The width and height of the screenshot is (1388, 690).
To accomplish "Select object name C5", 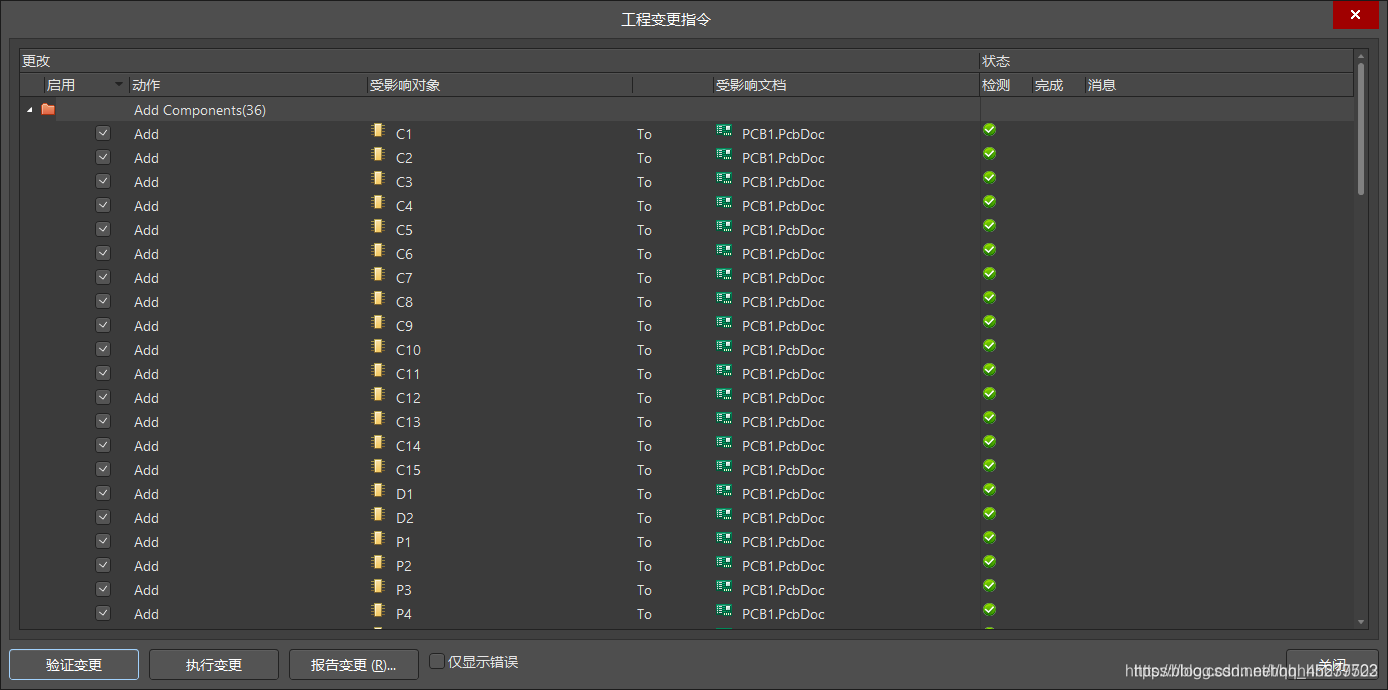I will [x=404, y=230].
